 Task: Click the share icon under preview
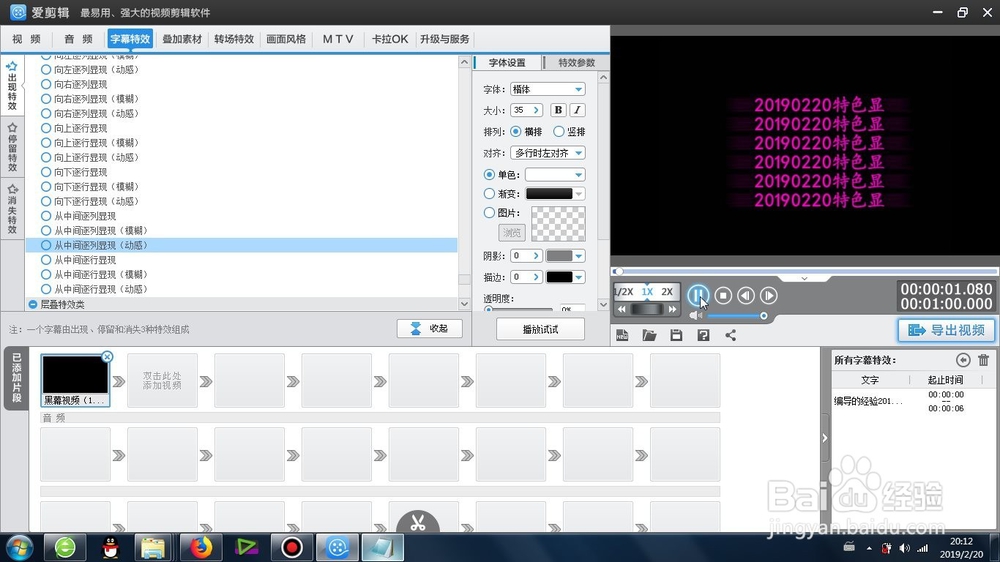pos(731,335)
